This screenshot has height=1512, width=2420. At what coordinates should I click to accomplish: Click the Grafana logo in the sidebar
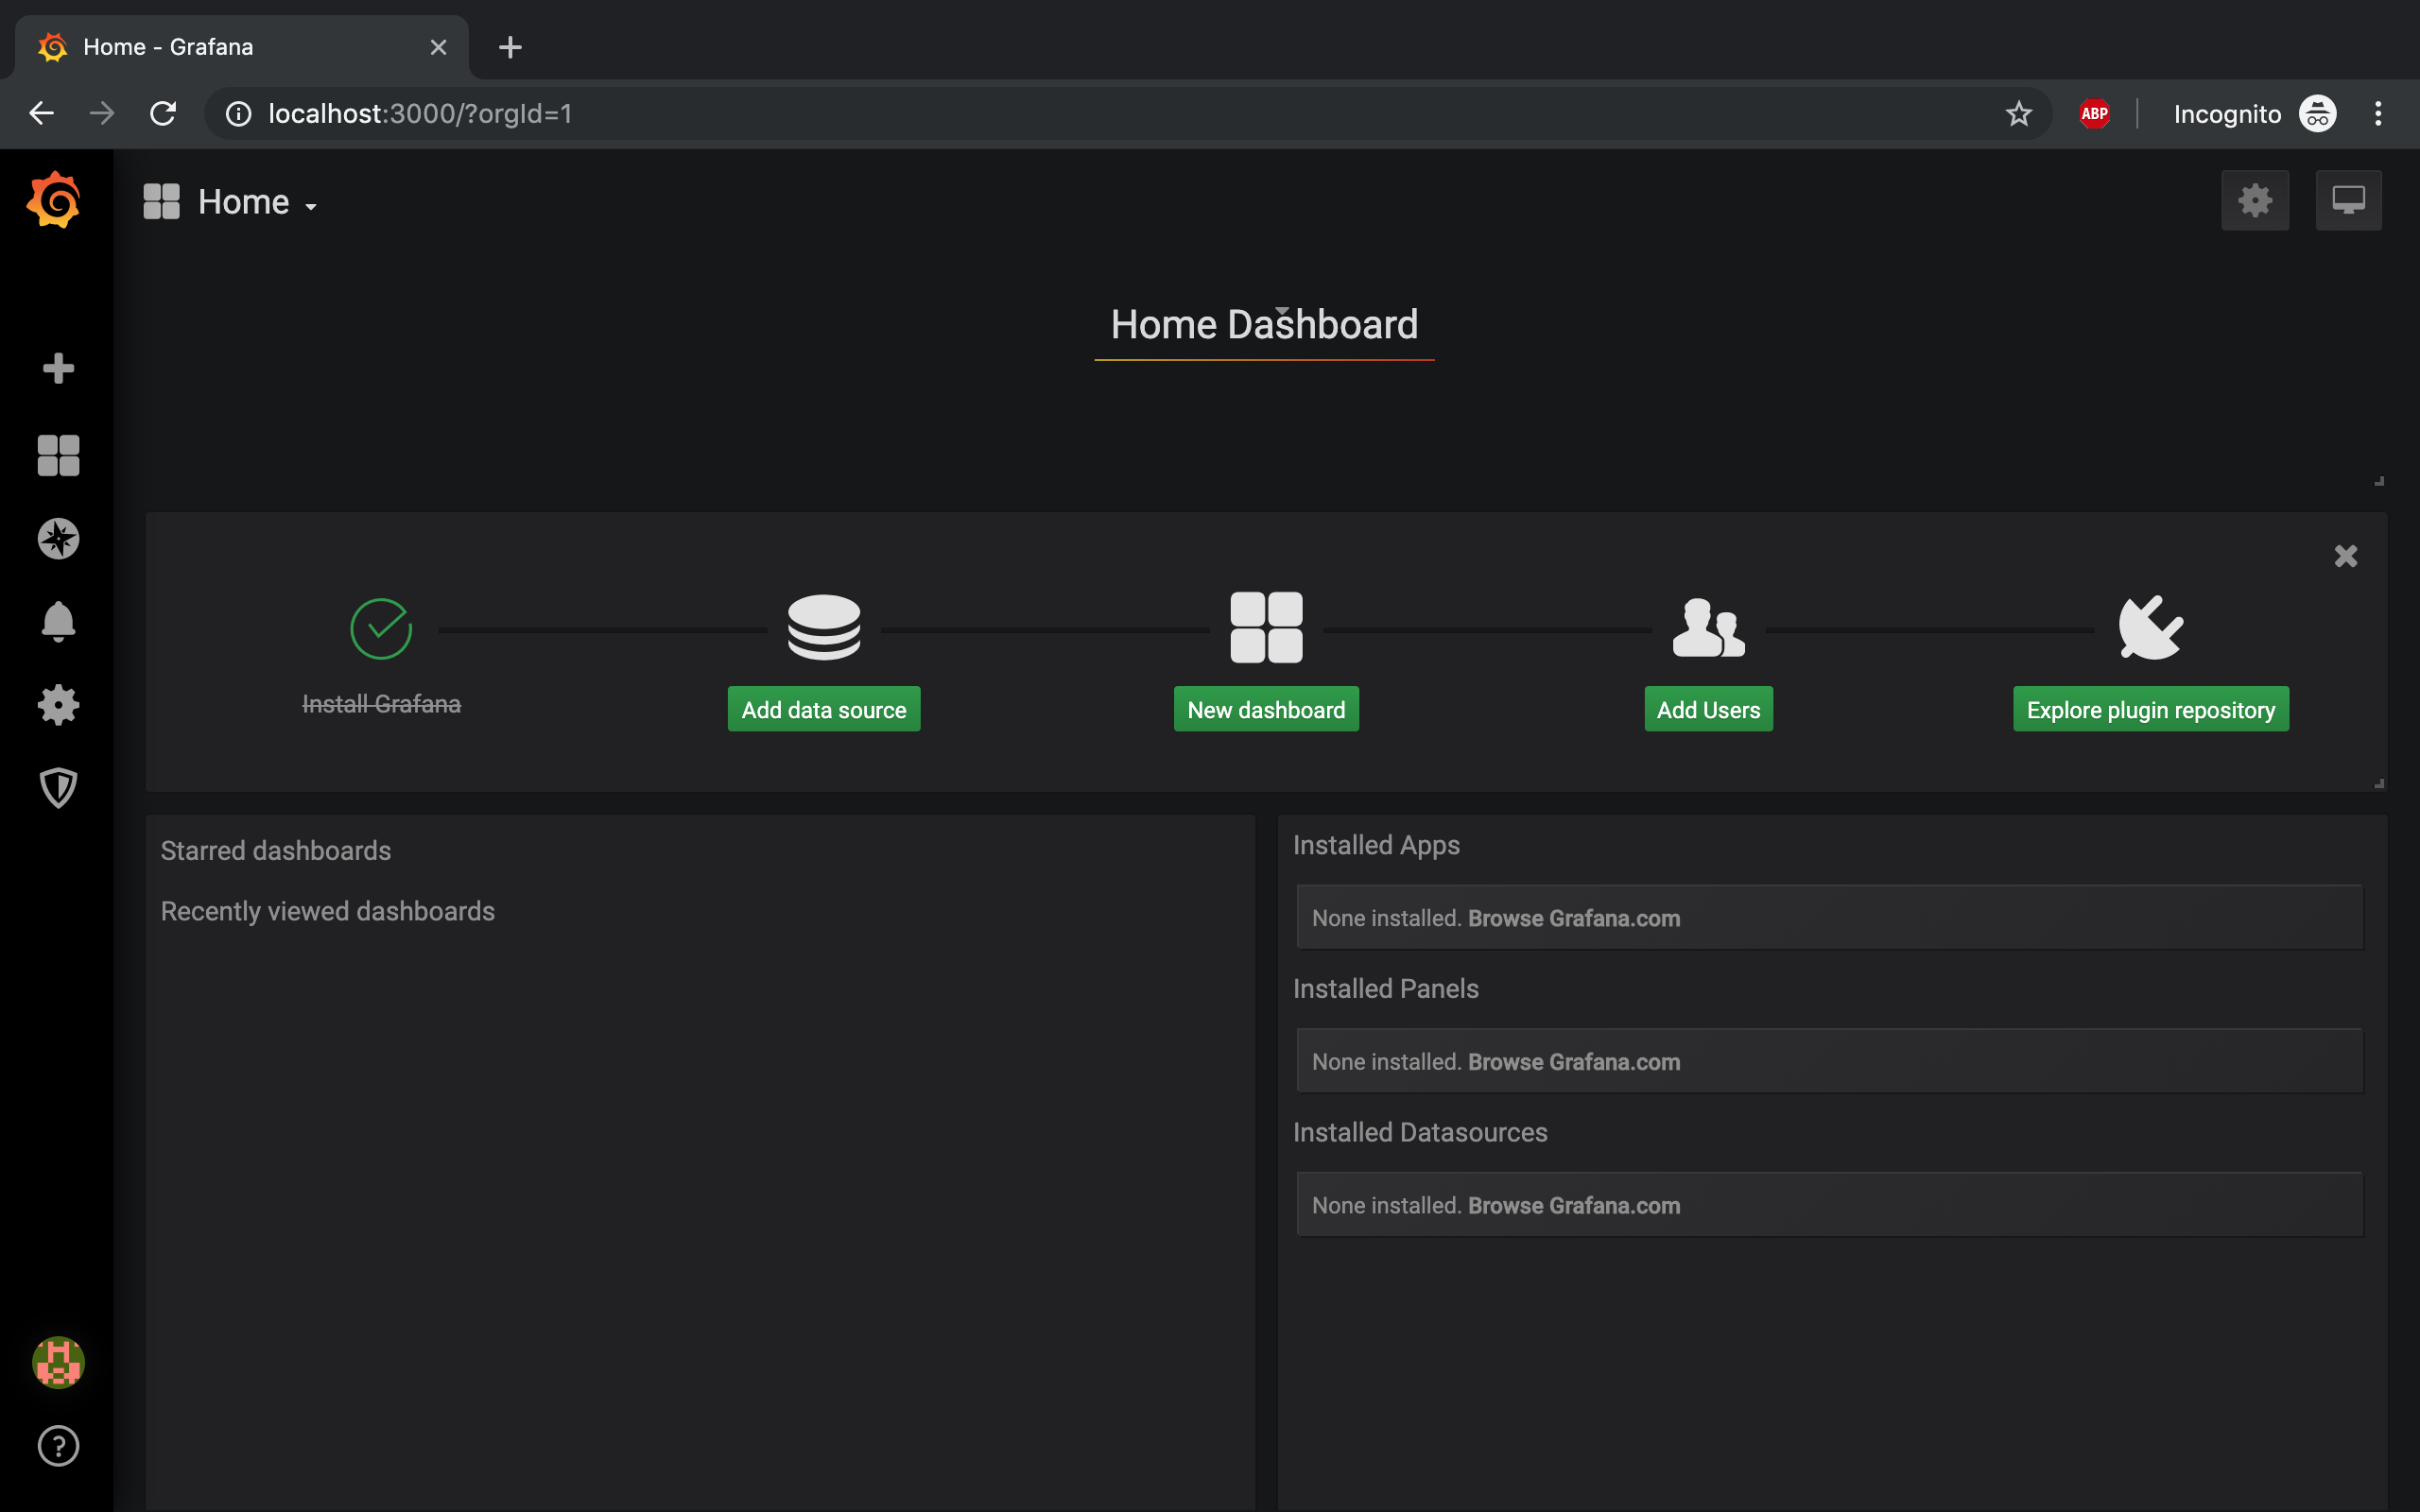[x=54, y=200]
